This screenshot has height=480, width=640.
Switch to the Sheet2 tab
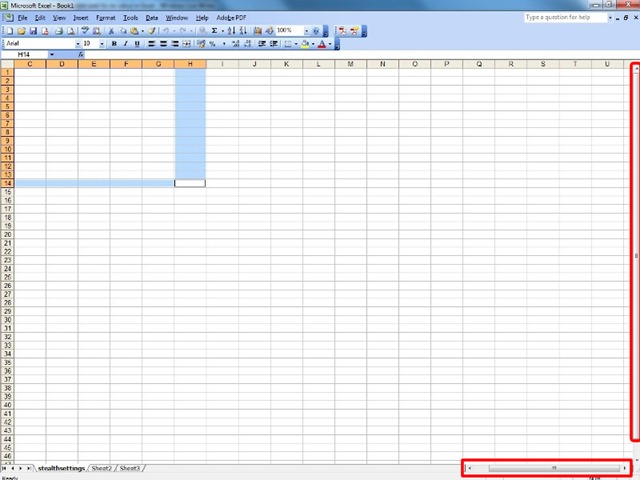(101, 468)
